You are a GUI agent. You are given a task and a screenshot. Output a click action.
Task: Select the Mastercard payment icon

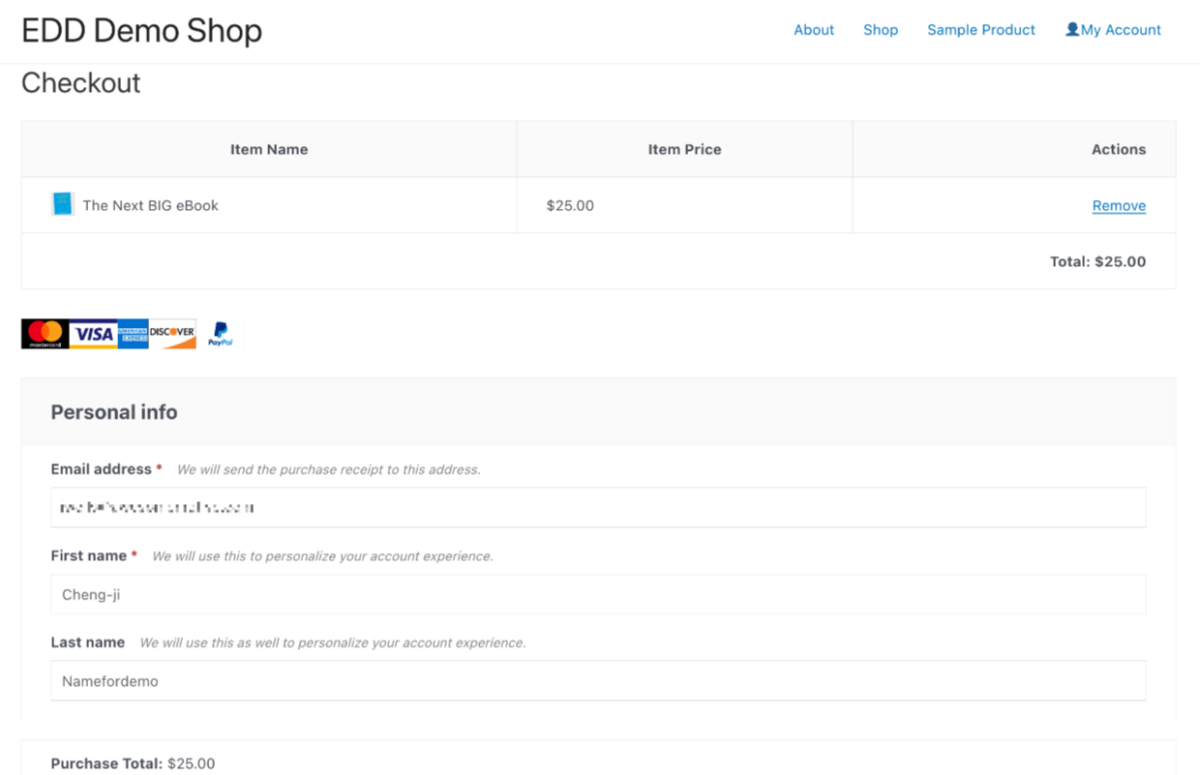pos(43,333)
